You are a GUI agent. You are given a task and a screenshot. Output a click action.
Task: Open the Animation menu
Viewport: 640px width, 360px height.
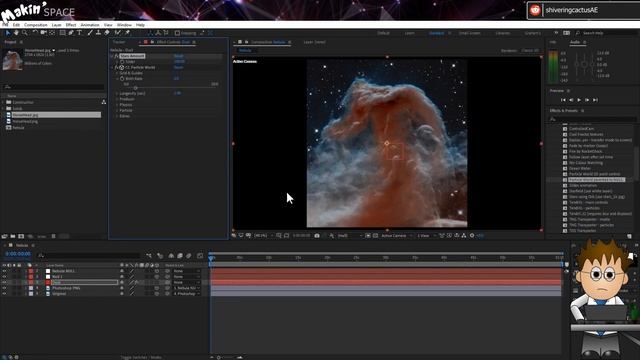[90, 25]
